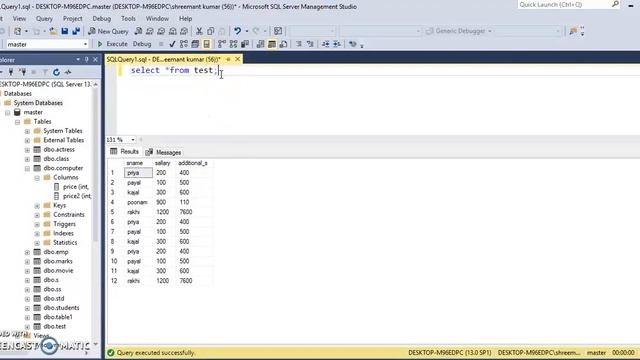640x360 pixels.
Task: Open the Query menu
Action: 44,19
